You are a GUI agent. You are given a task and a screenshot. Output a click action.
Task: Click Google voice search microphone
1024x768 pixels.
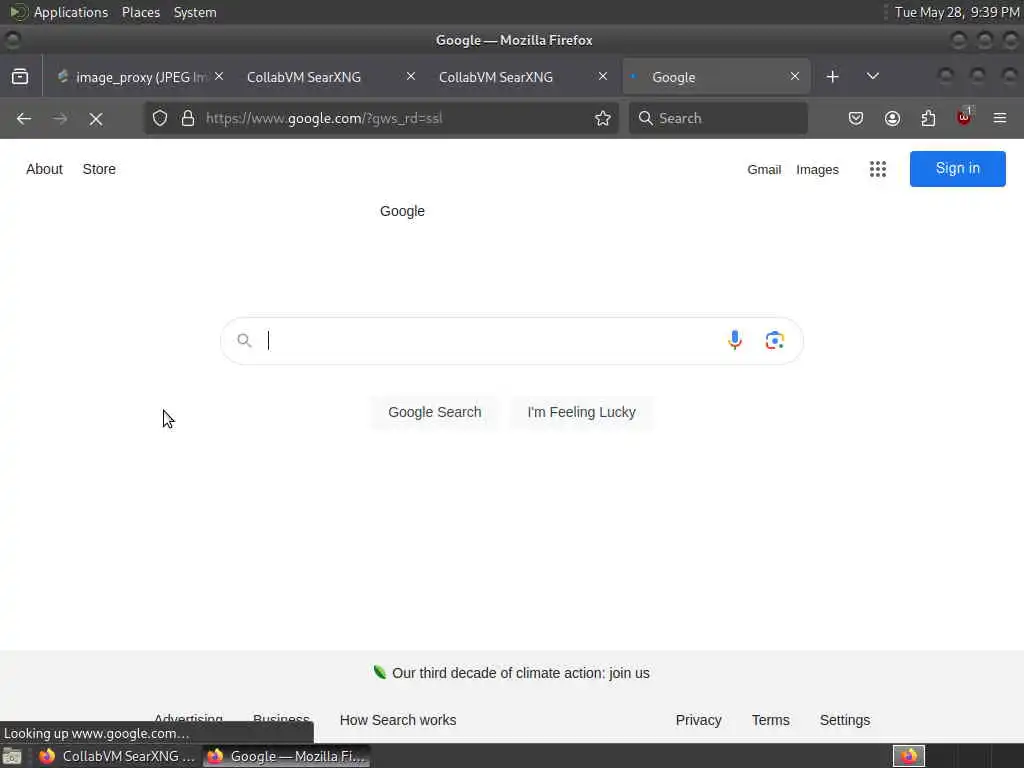click(735, 340)
